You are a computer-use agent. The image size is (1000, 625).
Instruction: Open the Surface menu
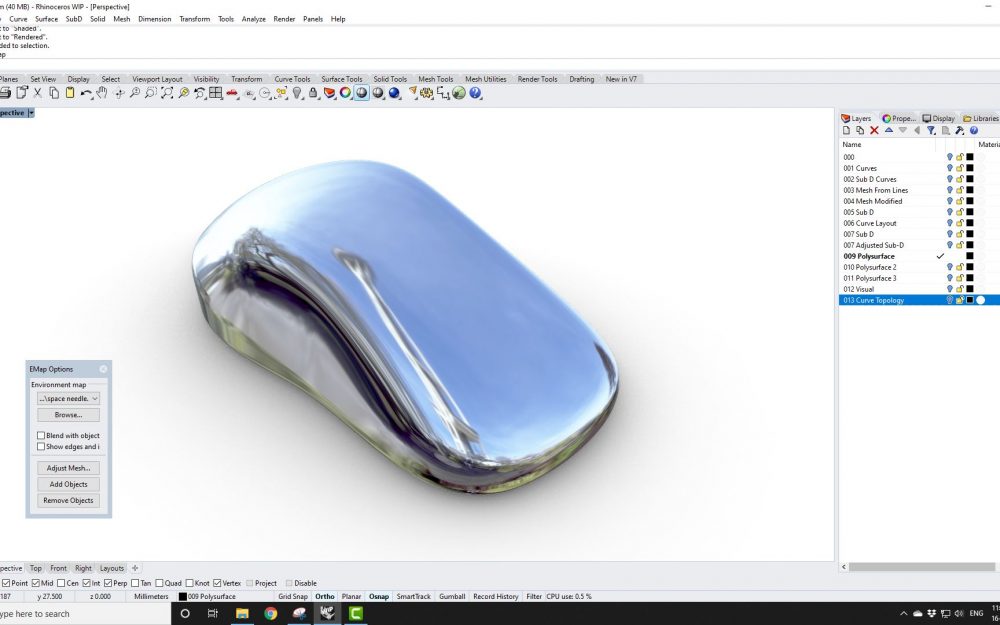tap(47, 19)
